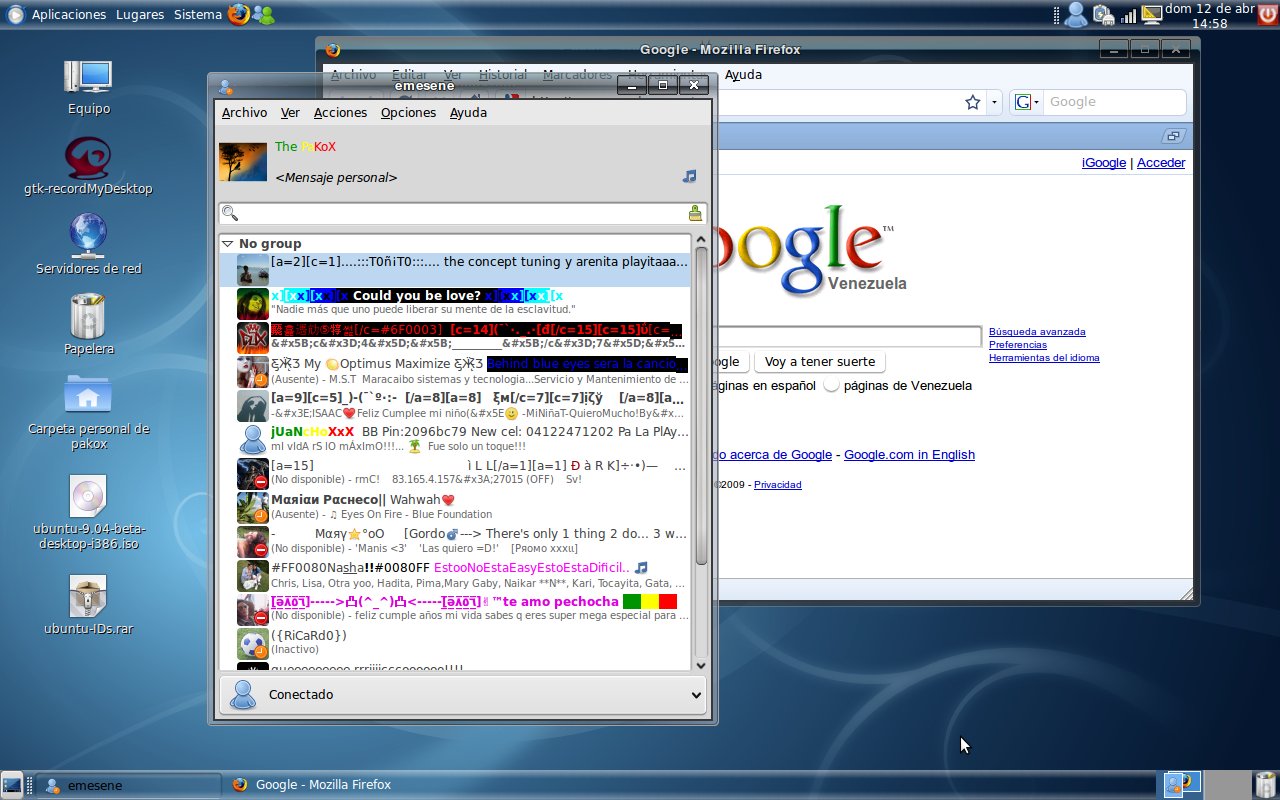Click The PaKoX nickname text
Image resolution: width=1280 pixels, height=800 pixels.
[305, 146]
